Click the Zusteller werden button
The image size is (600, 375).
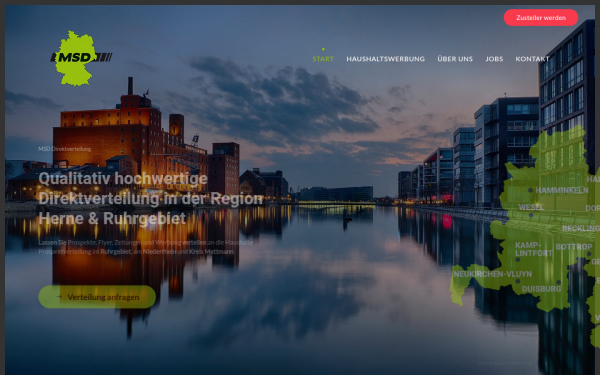coord(541,18)
